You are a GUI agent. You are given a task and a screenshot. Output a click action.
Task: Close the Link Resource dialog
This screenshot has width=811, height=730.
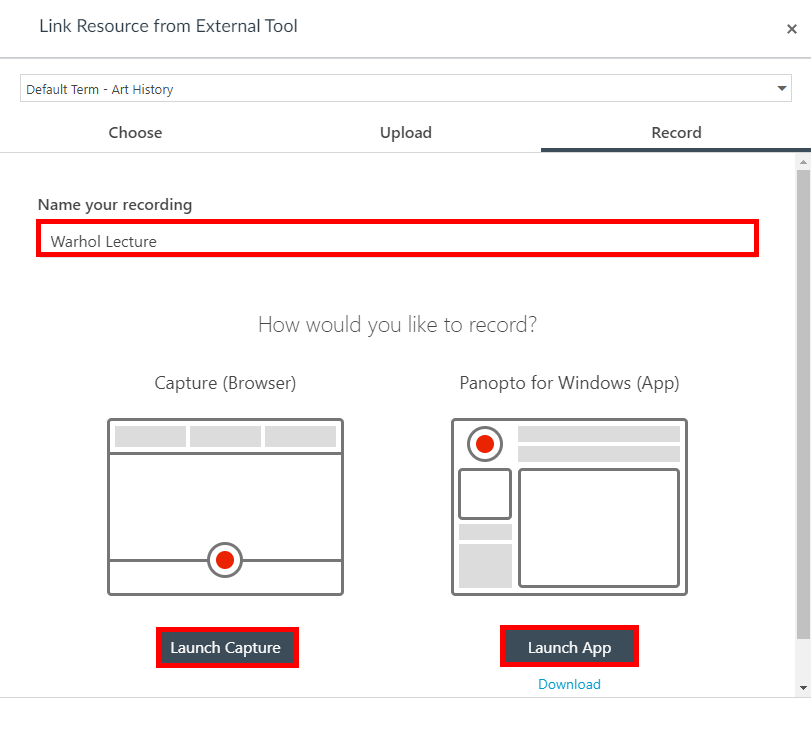791,29
